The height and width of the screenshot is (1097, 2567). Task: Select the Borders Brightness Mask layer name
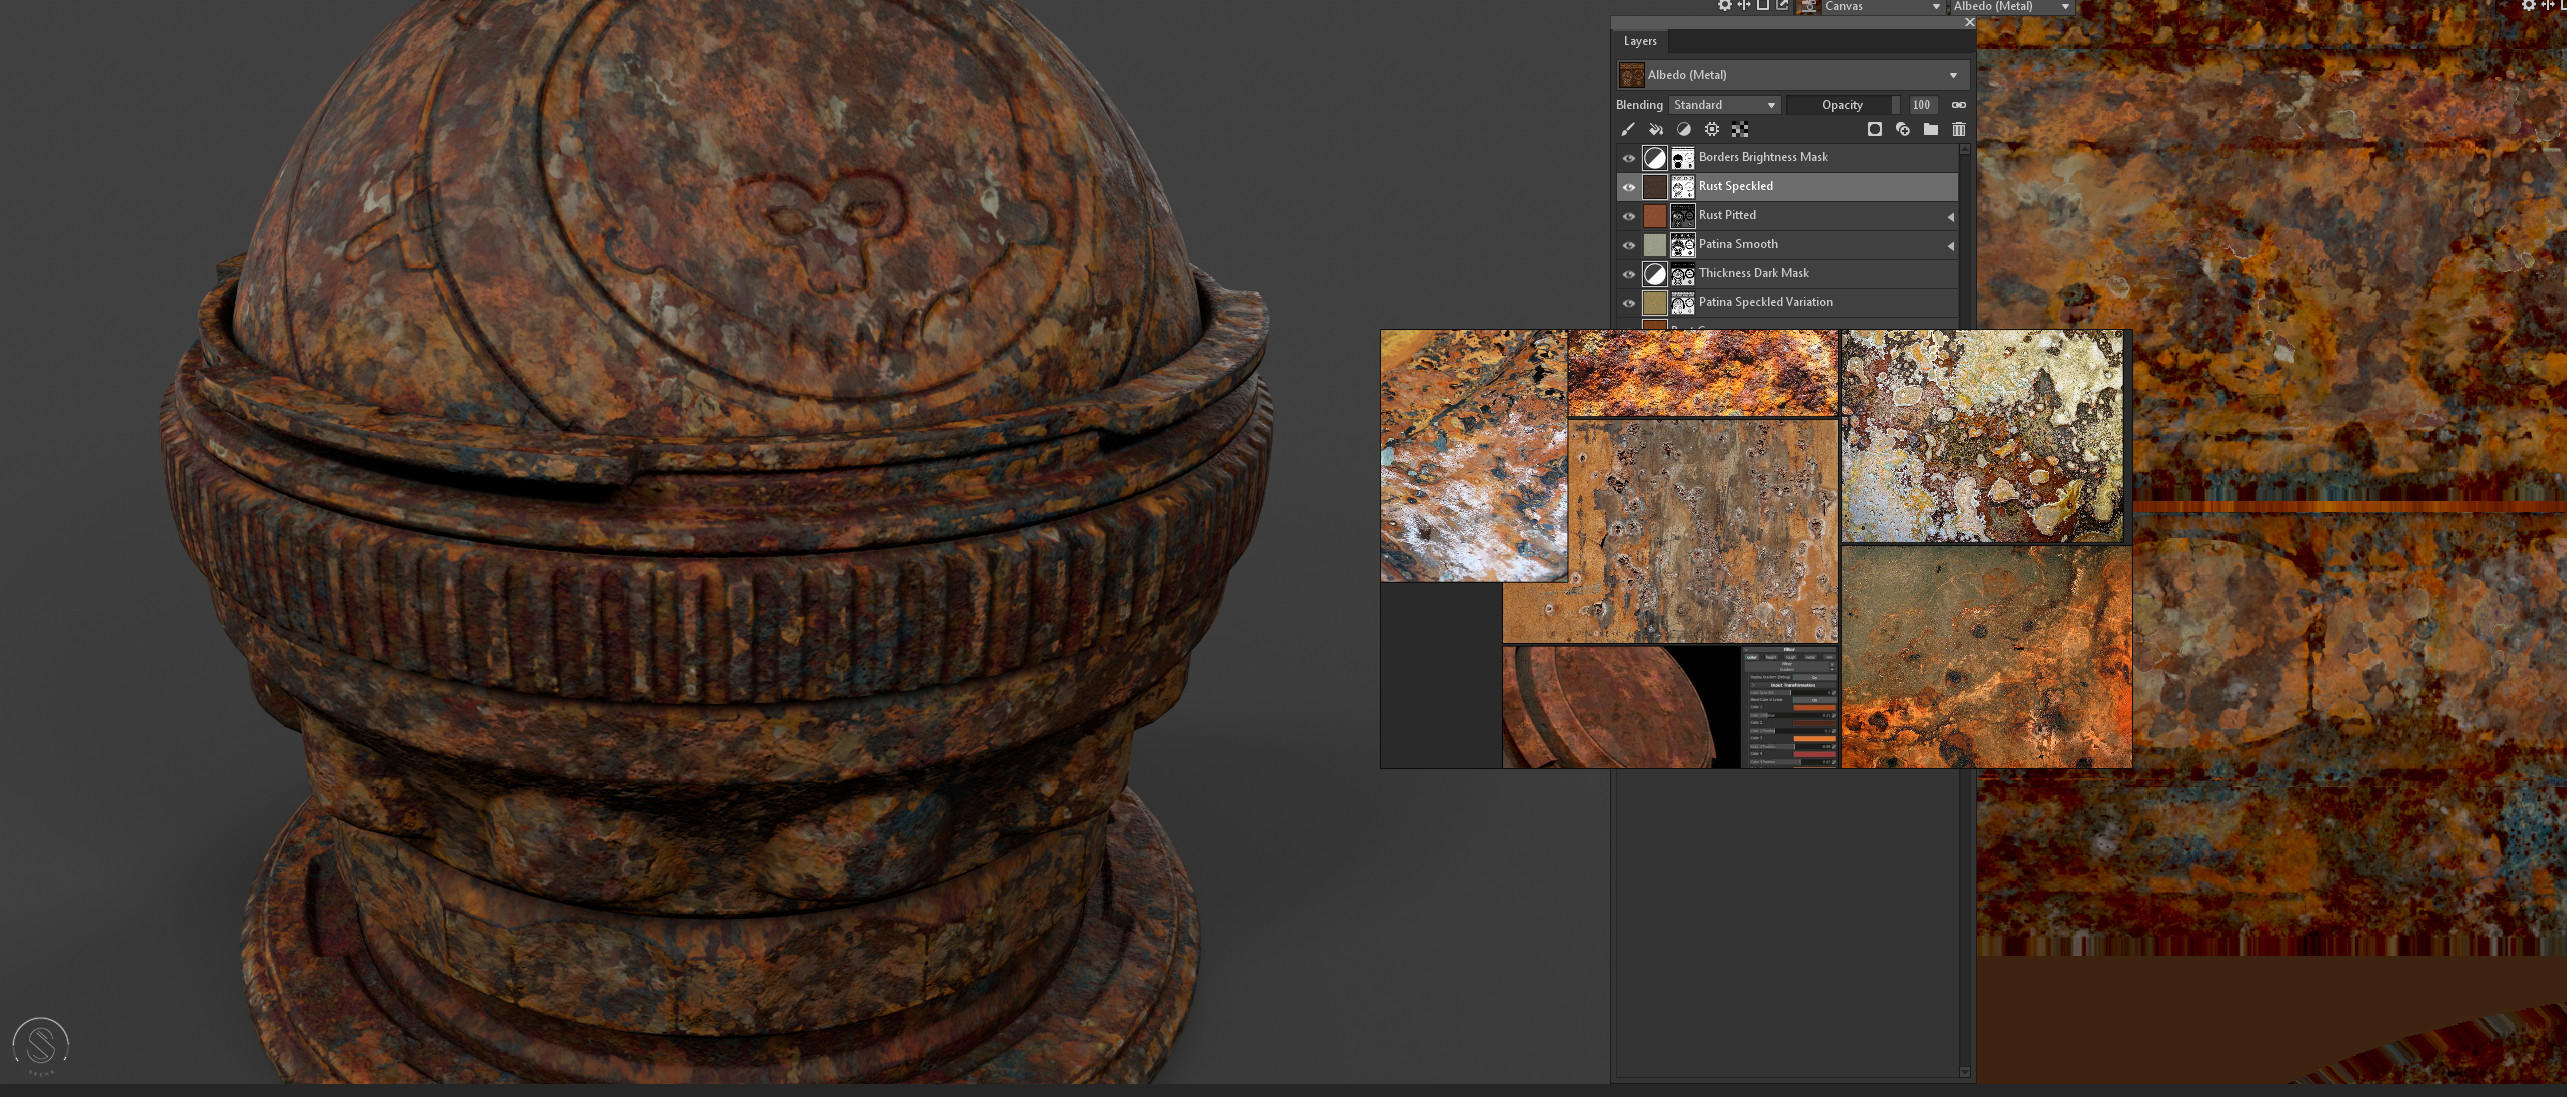[1763, 157]
